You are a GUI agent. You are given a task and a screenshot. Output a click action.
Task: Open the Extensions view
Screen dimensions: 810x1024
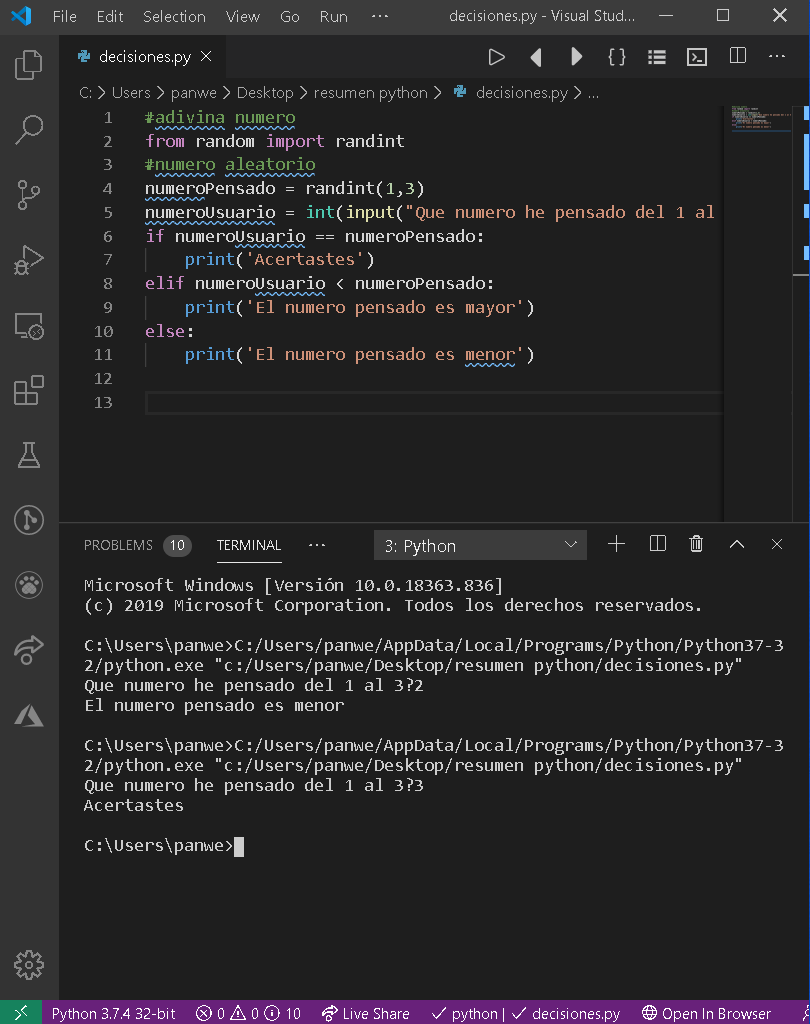(x=29, y=390)
